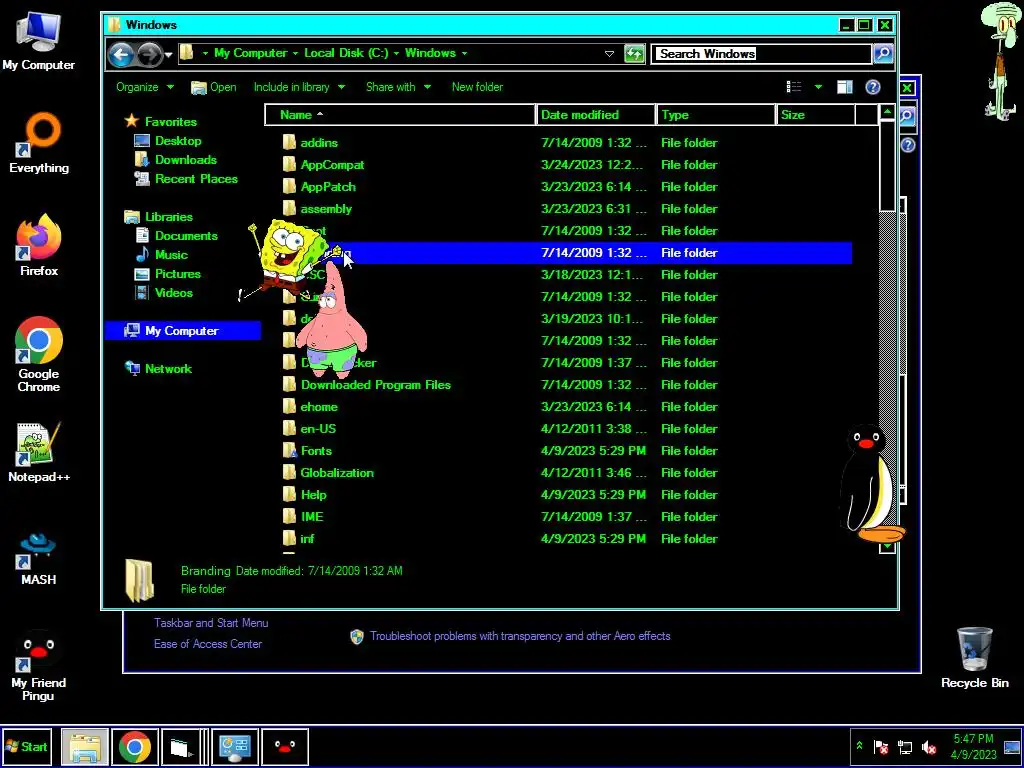Select Network in navigation pane
1024x768 pixels.
tap(168, 368)
